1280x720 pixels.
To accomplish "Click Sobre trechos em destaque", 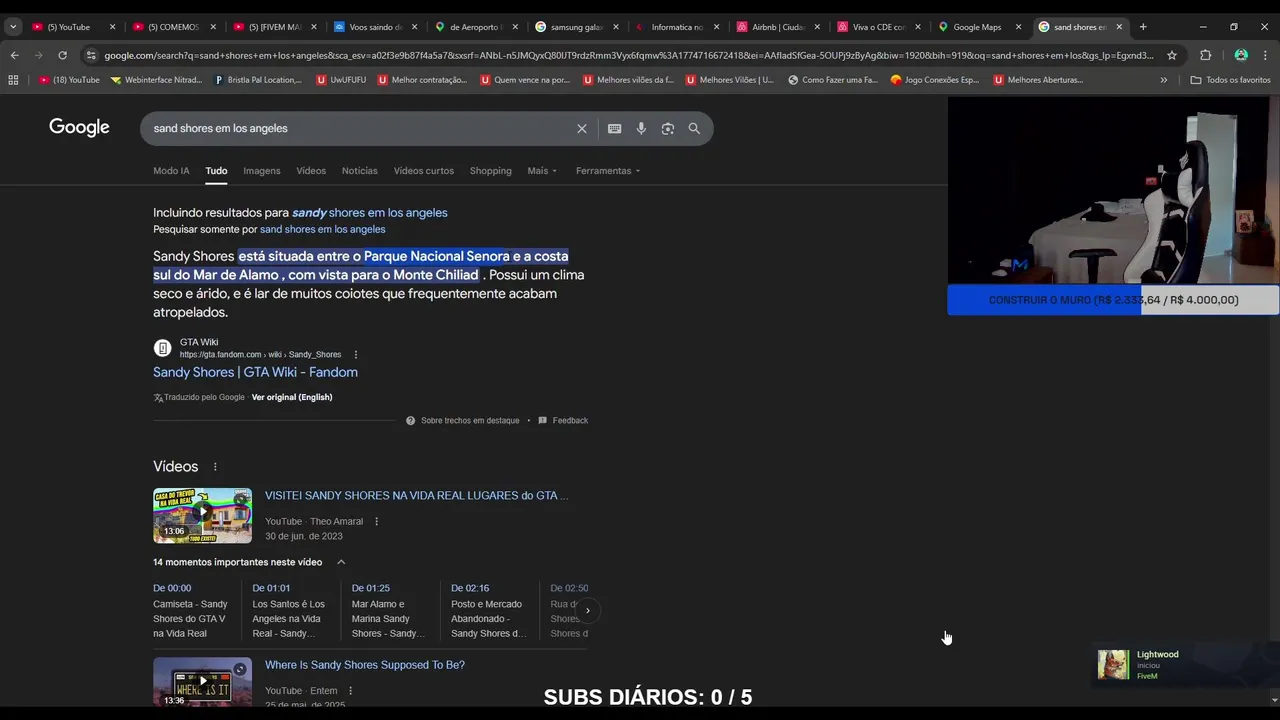I will click(463, 421).
